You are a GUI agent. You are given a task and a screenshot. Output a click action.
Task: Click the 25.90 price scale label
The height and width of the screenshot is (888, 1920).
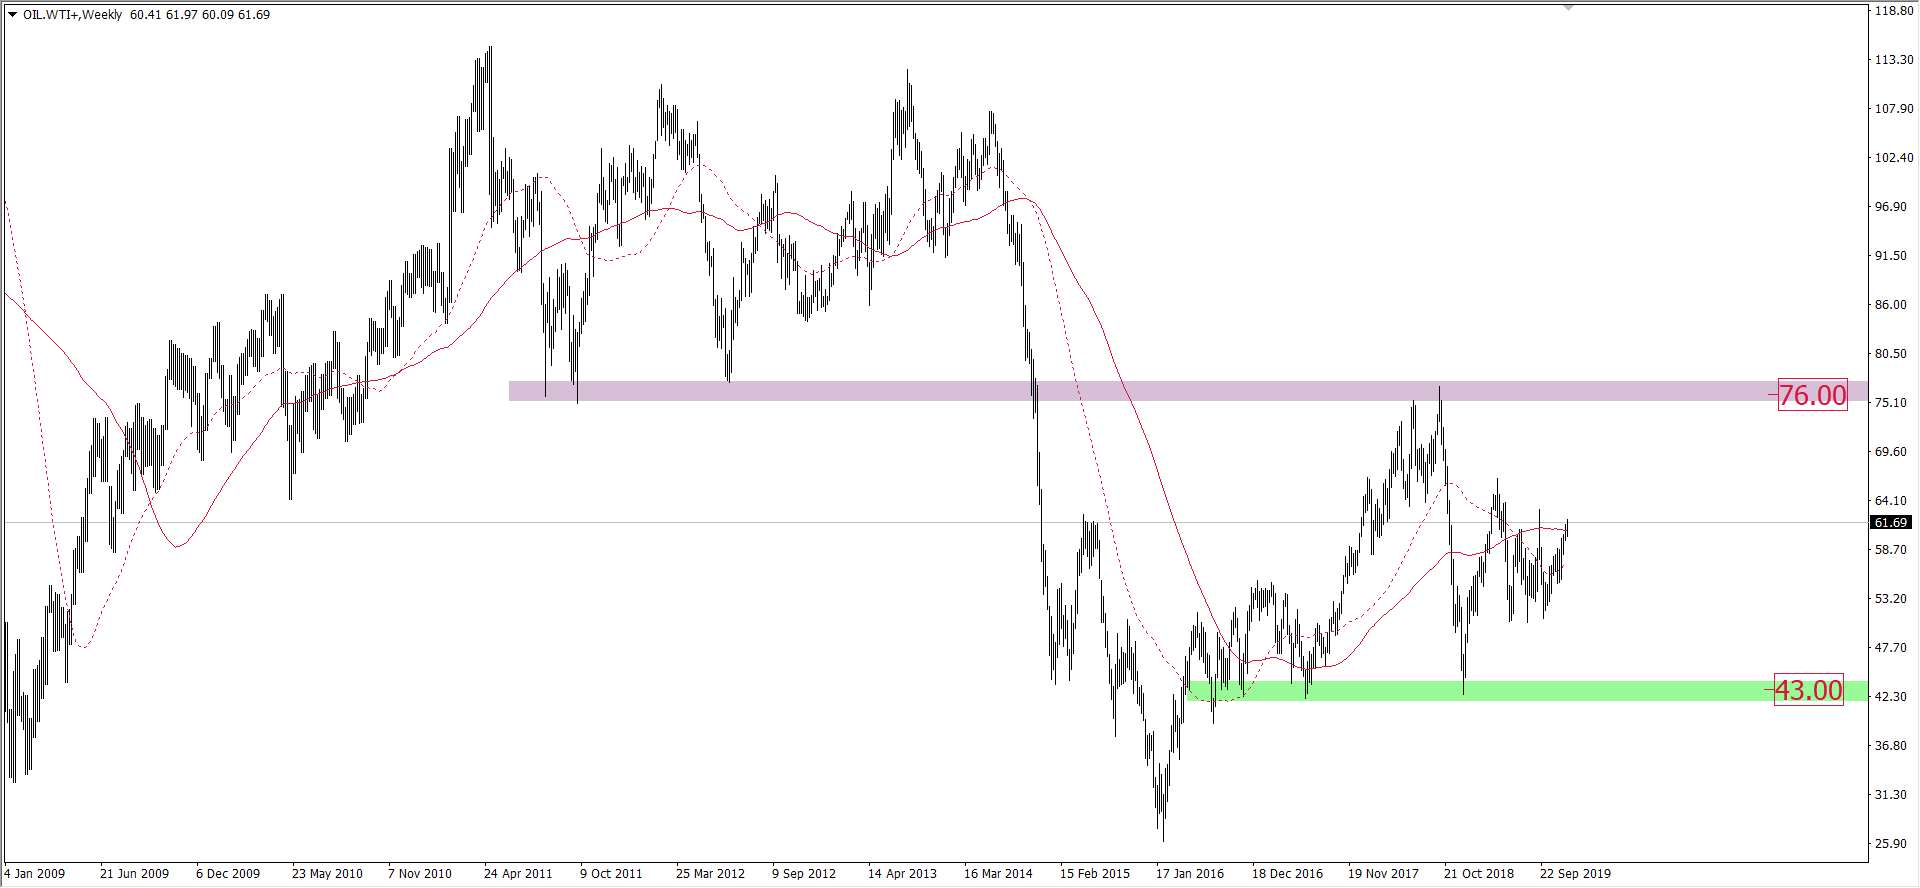pyautogui.click(x=1890, y=844)
